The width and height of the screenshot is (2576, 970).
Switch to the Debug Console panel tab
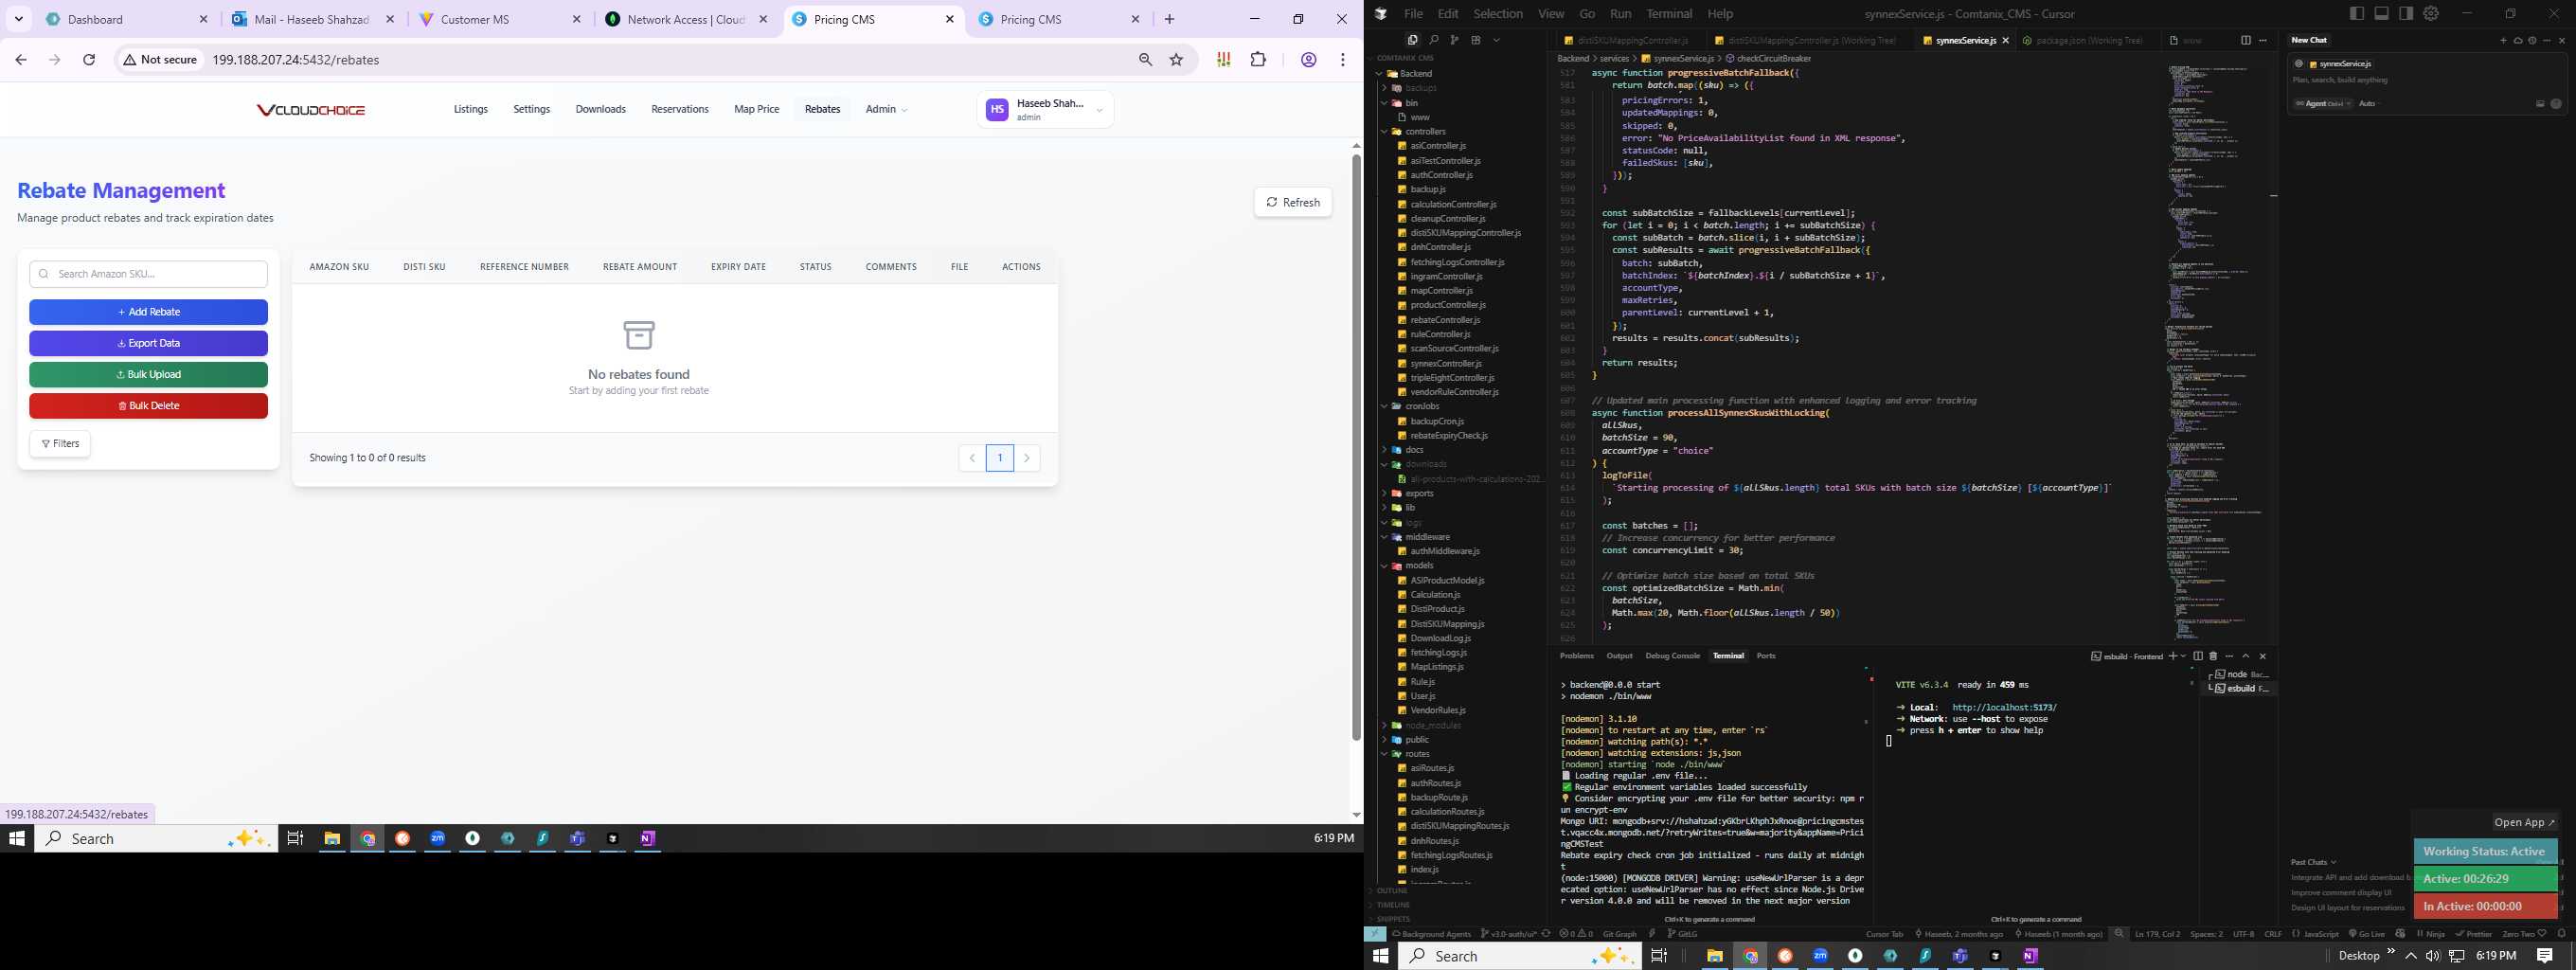point(1672,656)
